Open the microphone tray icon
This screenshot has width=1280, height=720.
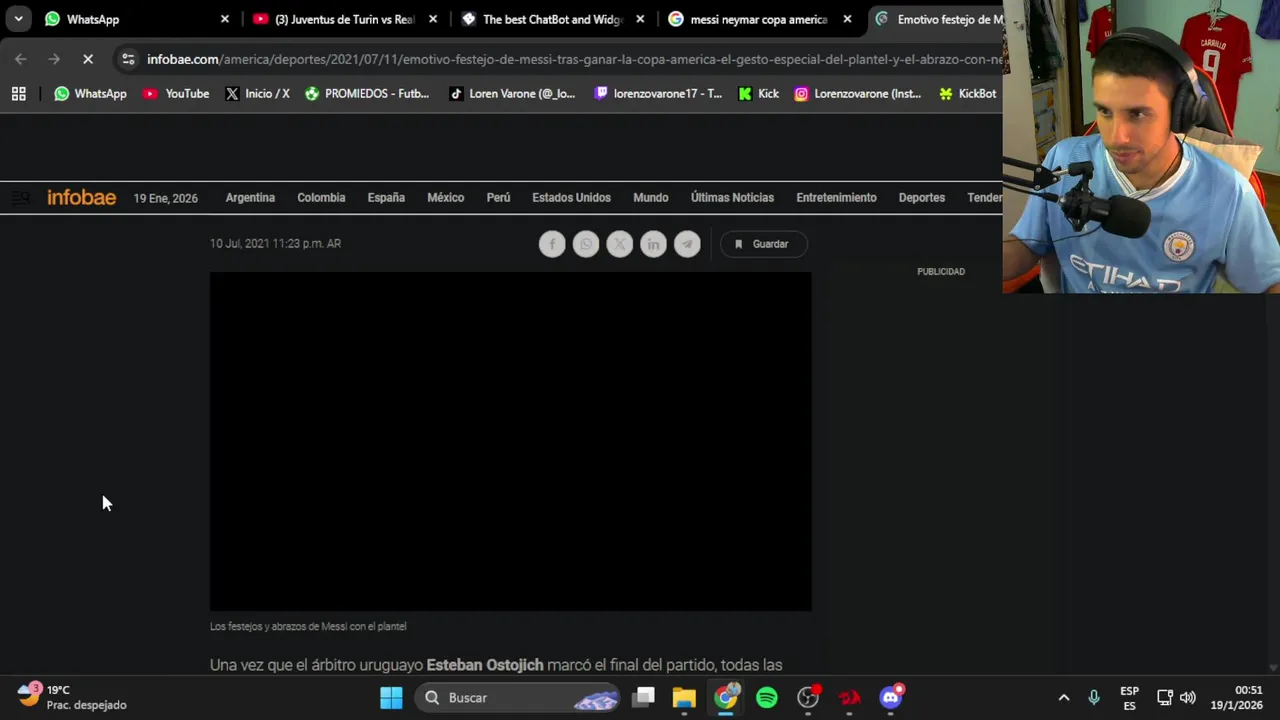pos(1094,697)
